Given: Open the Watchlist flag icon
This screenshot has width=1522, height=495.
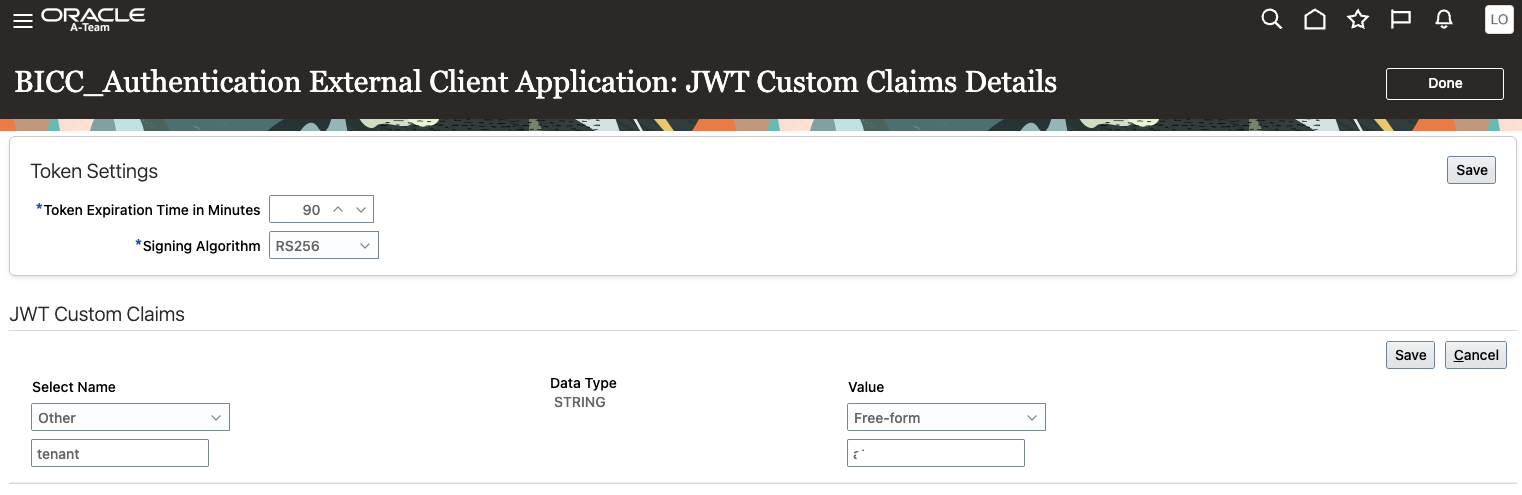Looking at the screenshot, I should click(1400, 19).
